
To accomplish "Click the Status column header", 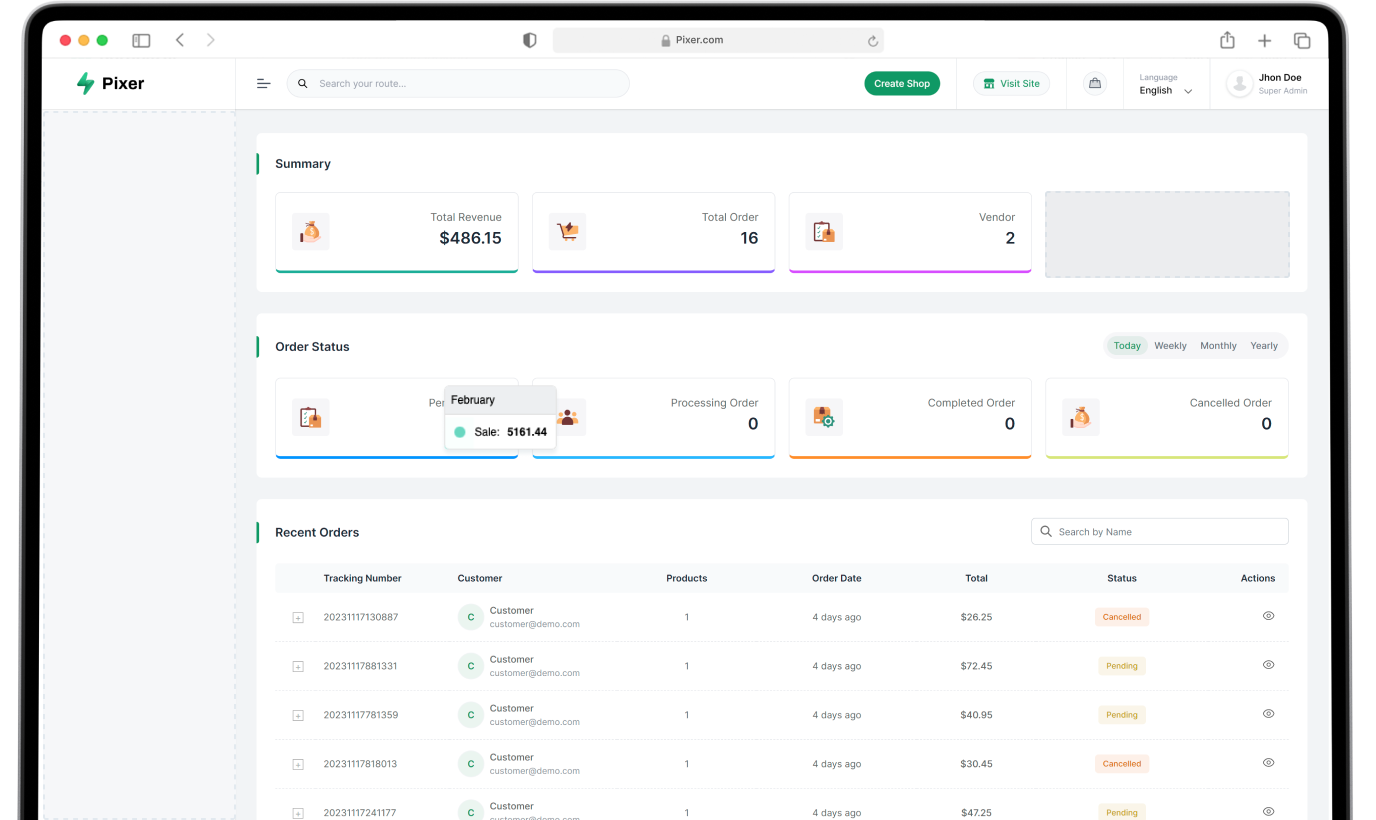I will (1122, 578).
